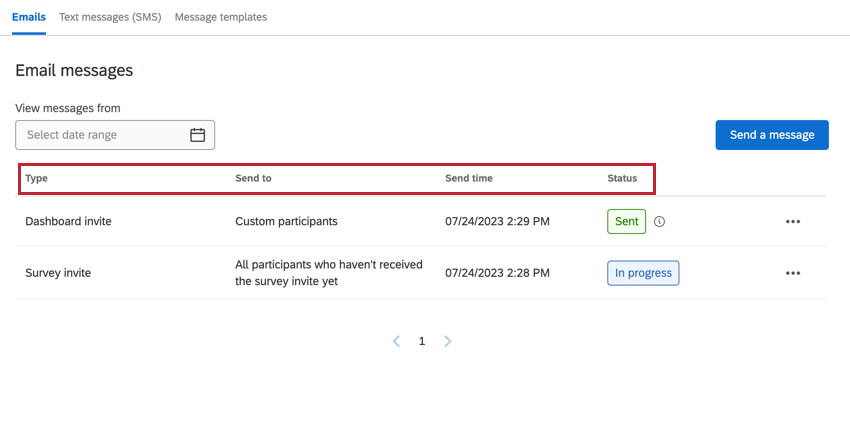
Task: Open the Text messages (SMS) tab
Action: (x=110, y=17)
